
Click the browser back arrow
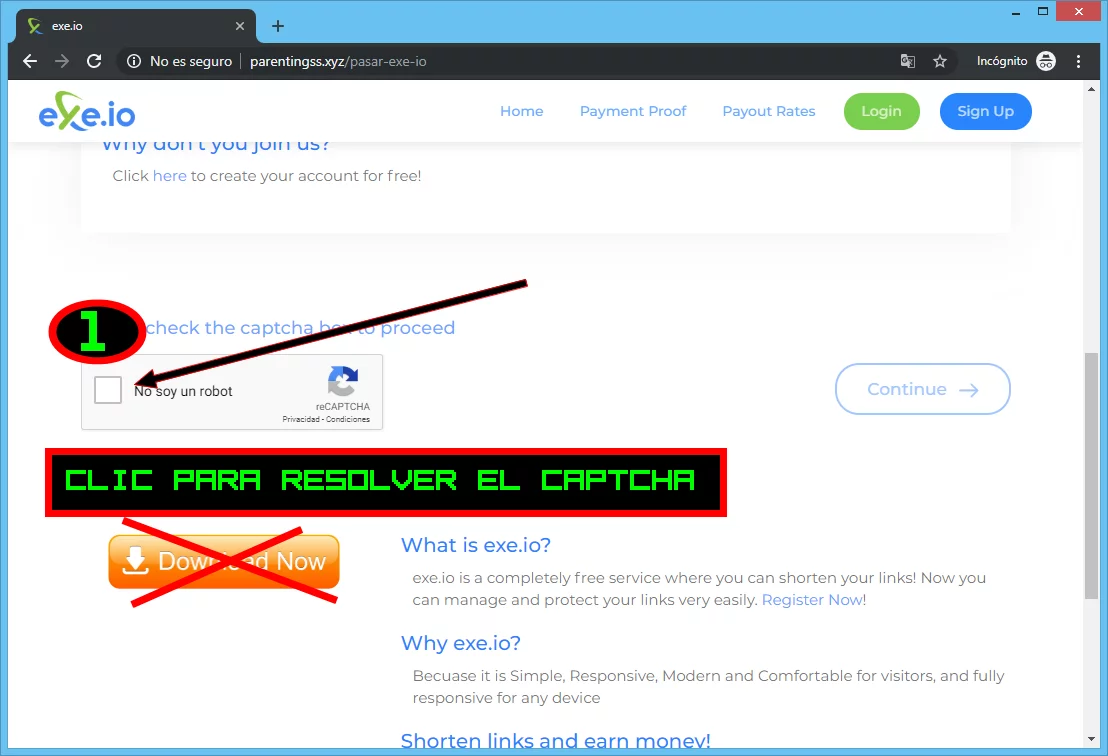[x=30, y=61]
